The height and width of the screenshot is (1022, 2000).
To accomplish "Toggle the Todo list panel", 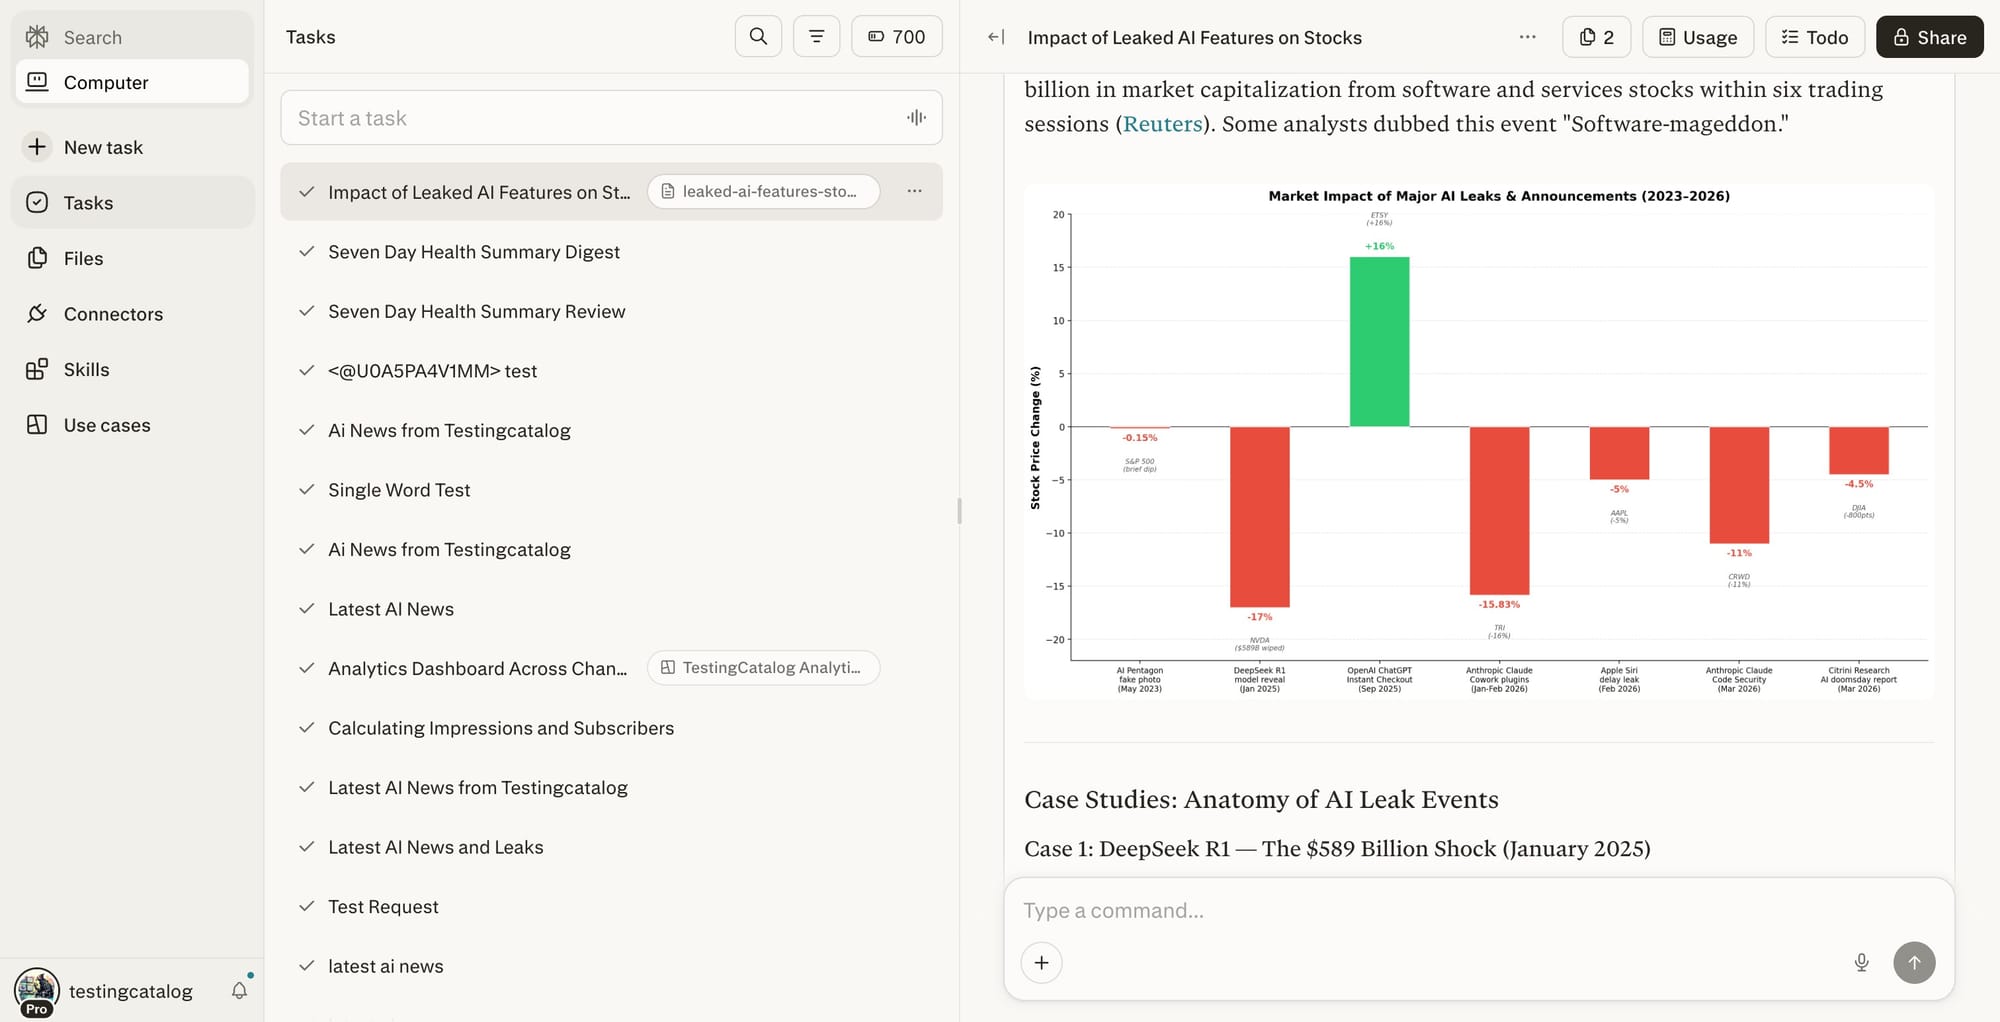I will [1814, 37].
